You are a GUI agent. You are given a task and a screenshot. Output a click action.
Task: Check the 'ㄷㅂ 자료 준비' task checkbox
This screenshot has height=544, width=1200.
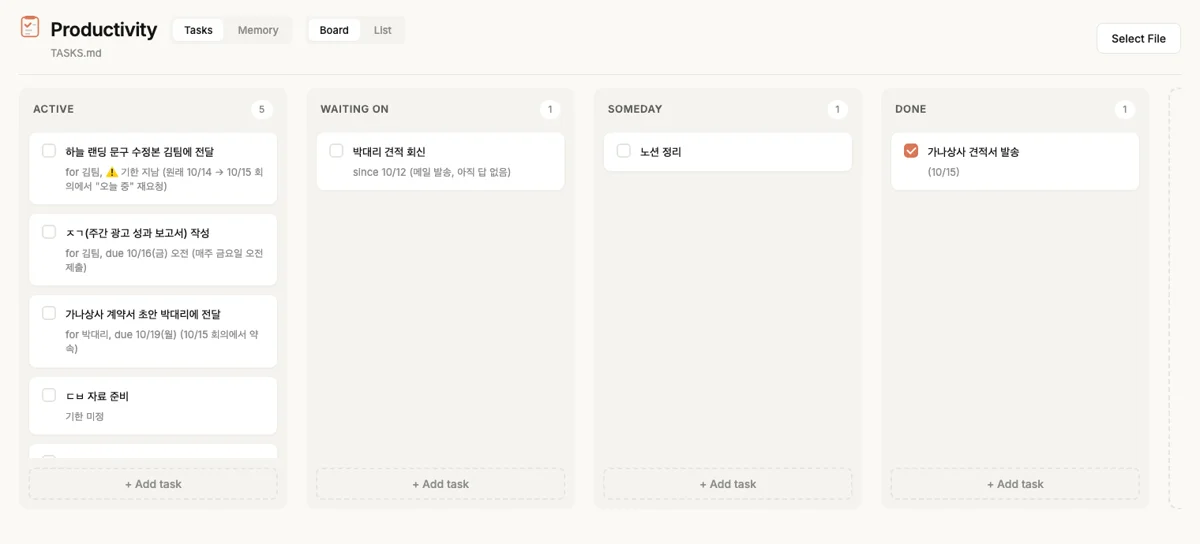coord(49,395)
